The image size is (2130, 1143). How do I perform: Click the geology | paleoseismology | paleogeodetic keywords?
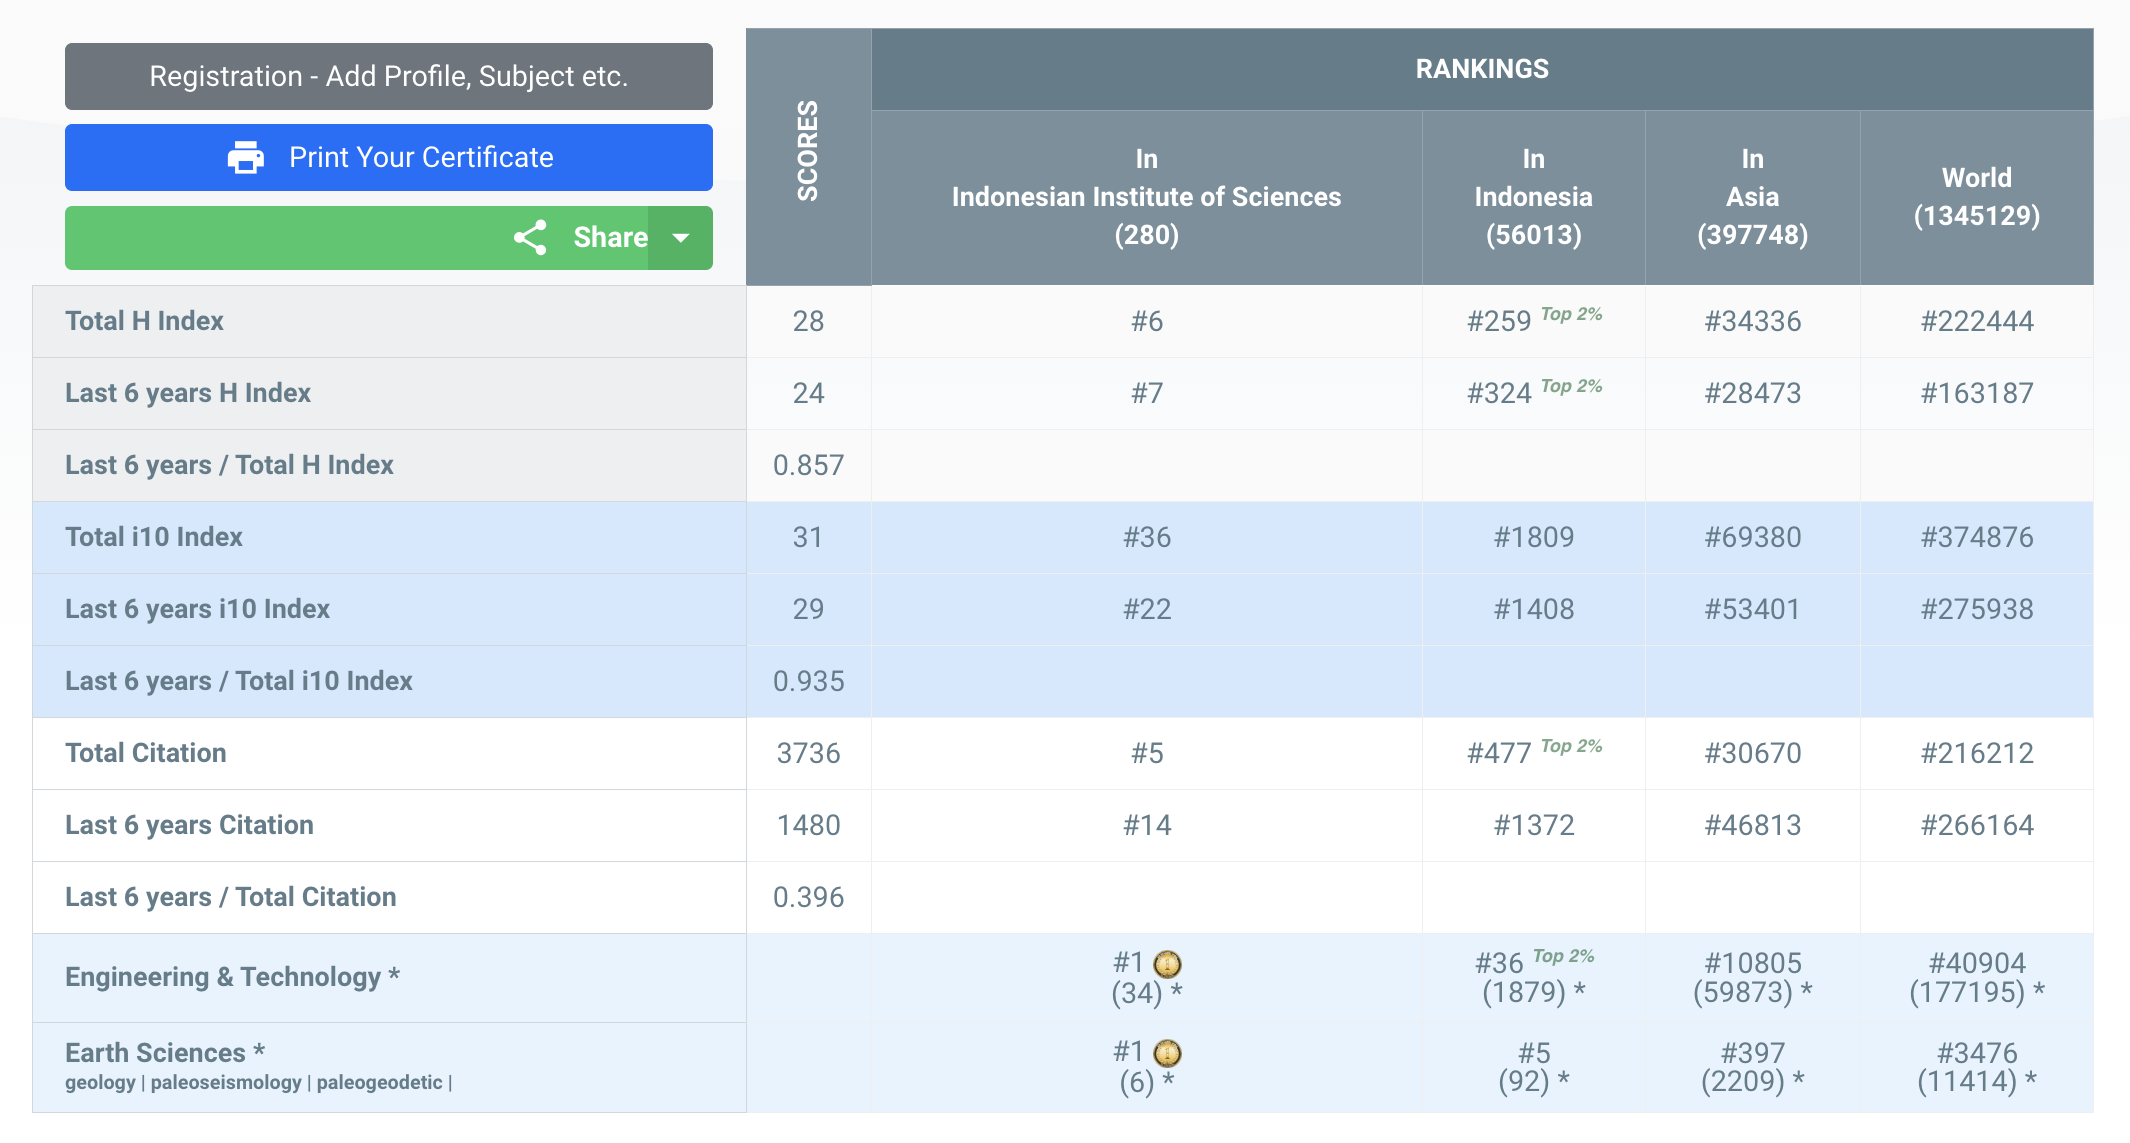point(259,1083)
